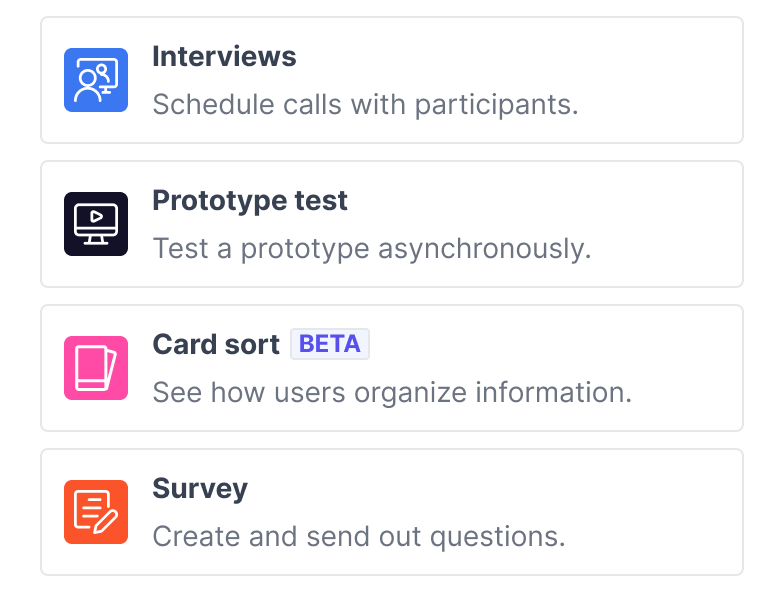Select the Prototype test heading
Viewport: 784px width, 592px height.
point(250,201)
